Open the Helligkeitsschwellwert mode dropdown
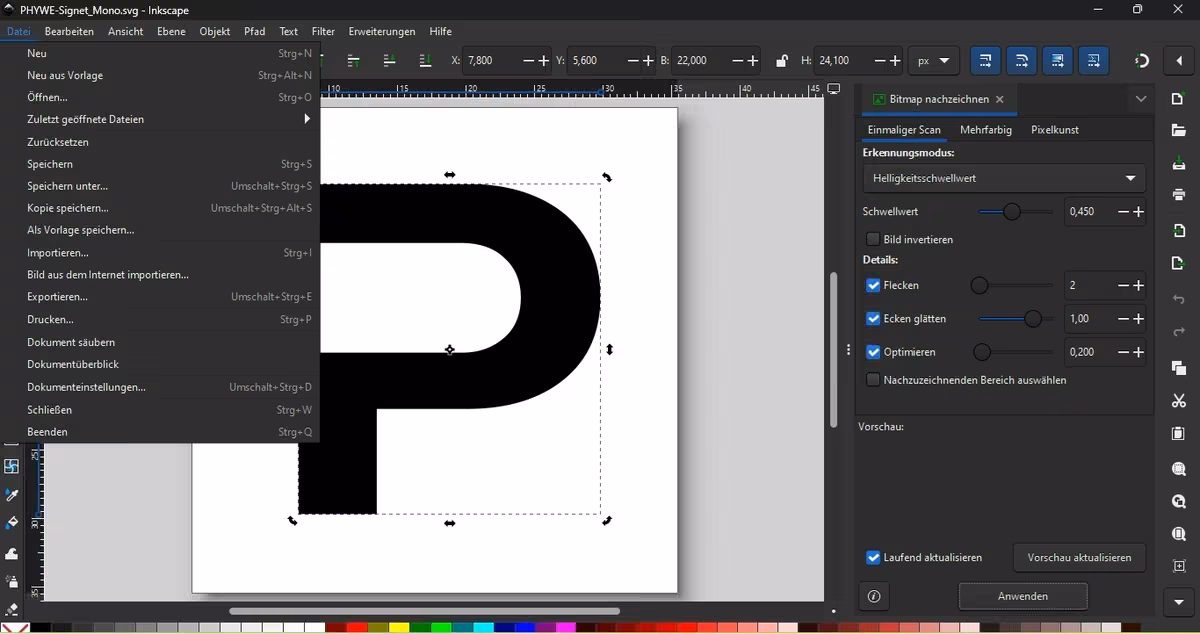Viewport: 1200px width, 634px height. (1004, 178)
